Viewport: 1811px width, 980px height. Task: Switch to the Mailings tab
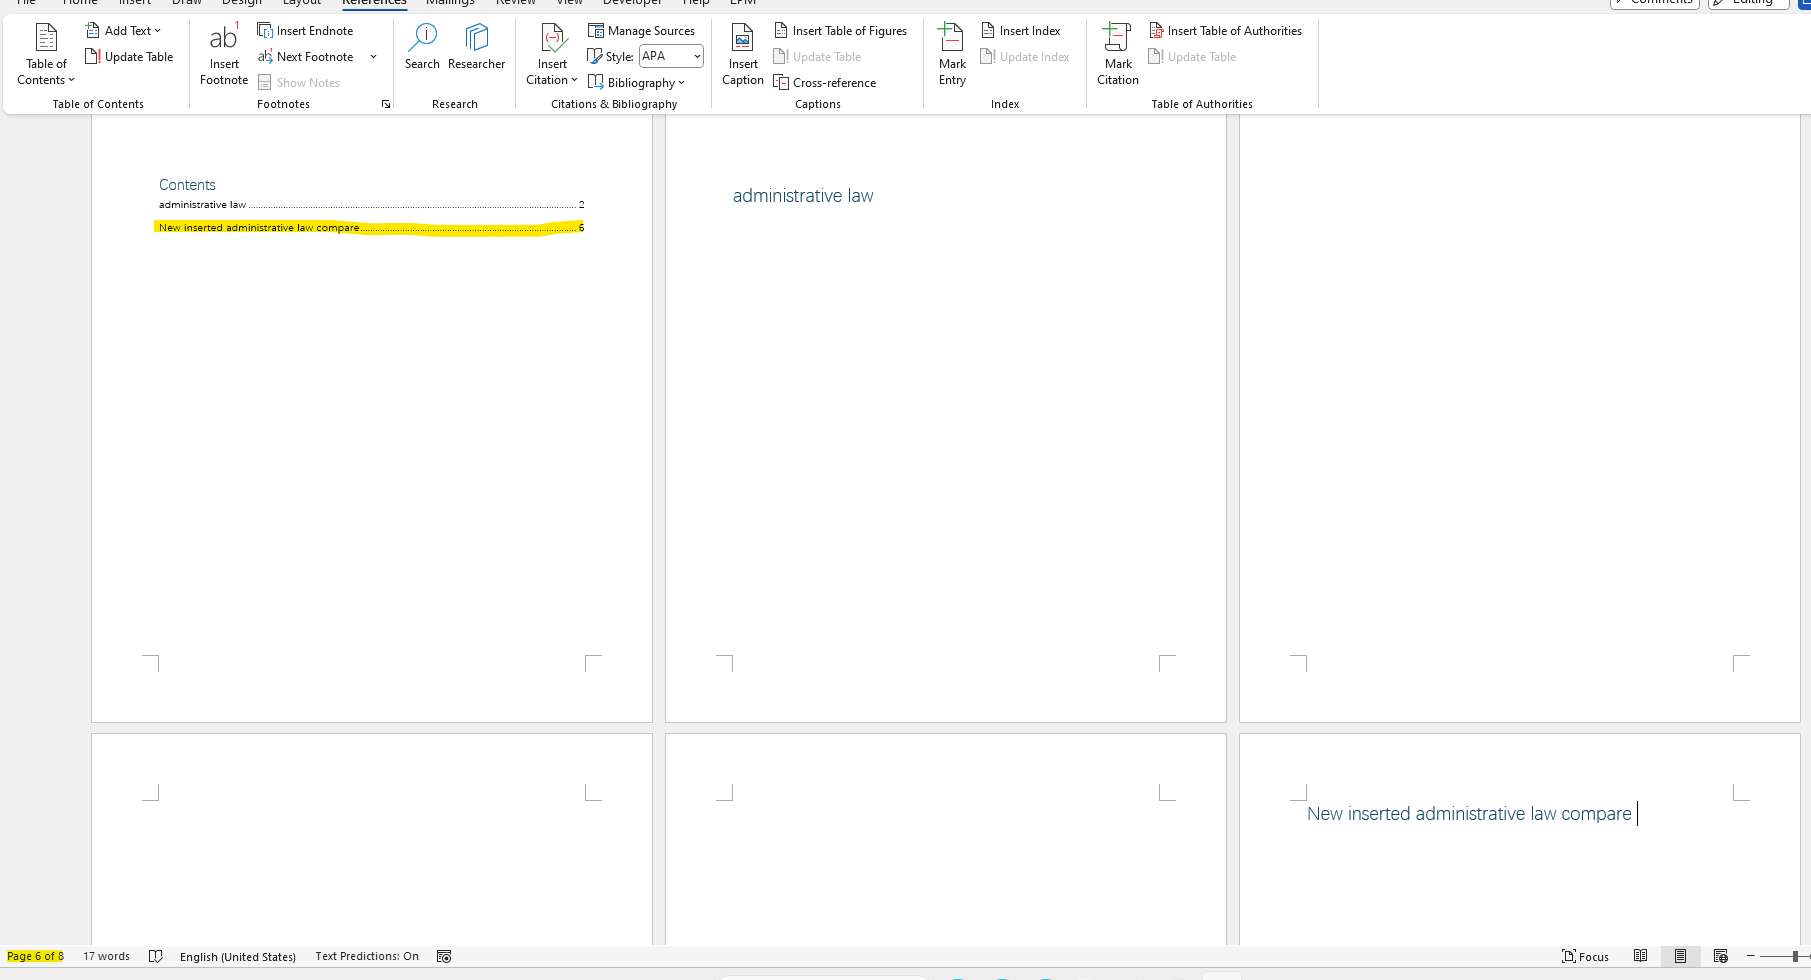coord(450,4)
